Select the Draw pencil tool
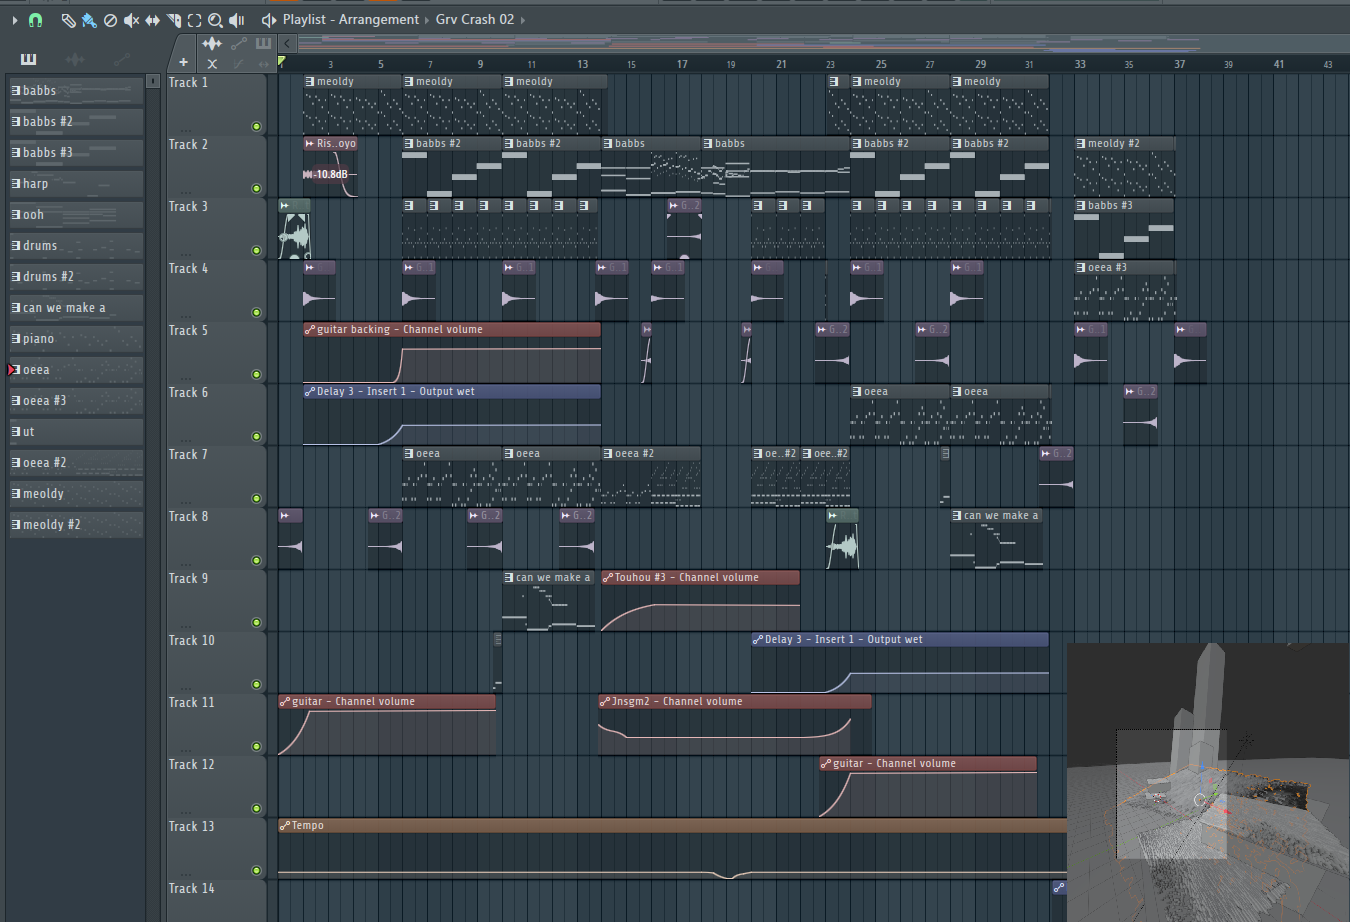This screenshot has width=1350, height=922. pyautogui.click(x=68, y=20)
